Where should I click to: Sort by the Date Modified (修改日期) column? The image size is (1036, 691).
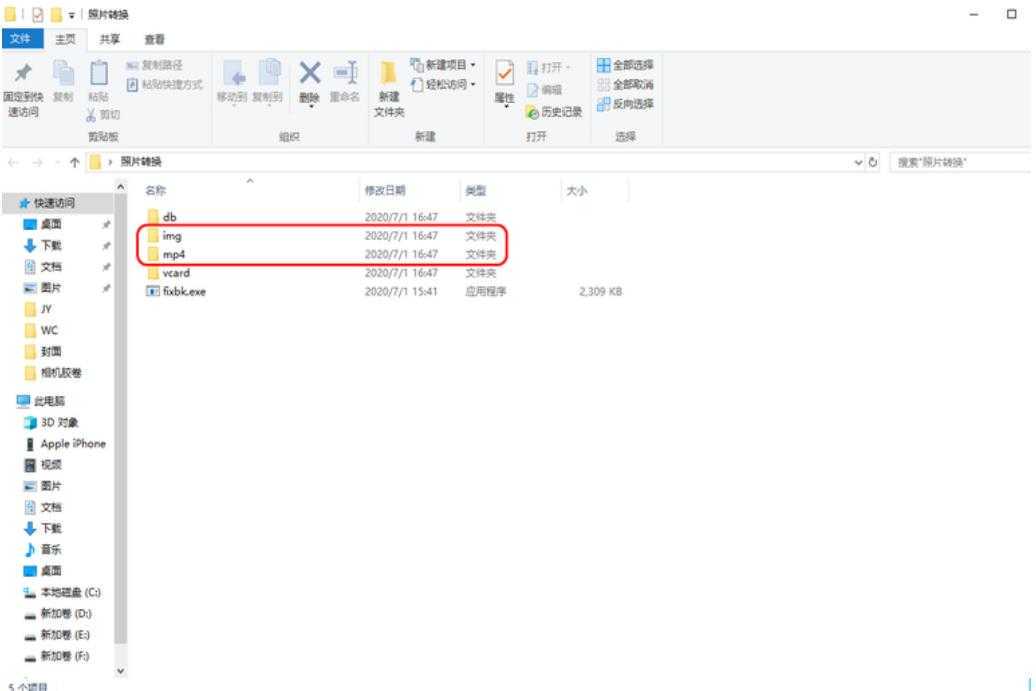(x=386, y=190)
